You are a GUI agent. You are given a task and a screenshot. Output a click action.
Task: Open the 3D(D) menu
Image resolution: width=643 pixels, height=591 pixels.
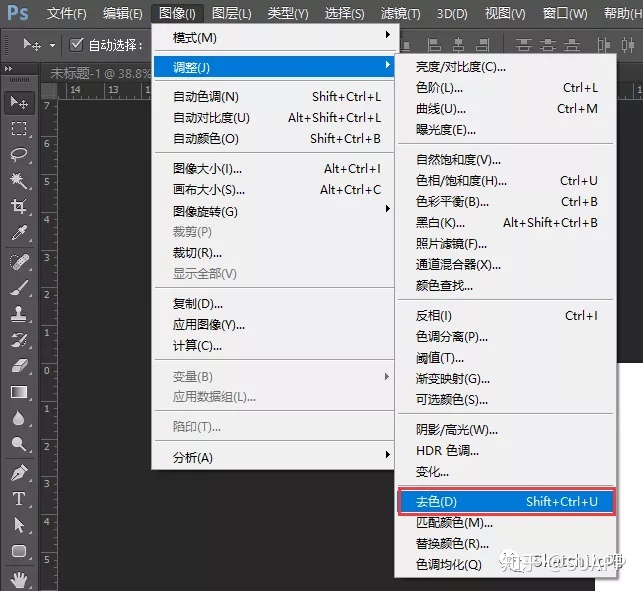(x=452, y=14)
